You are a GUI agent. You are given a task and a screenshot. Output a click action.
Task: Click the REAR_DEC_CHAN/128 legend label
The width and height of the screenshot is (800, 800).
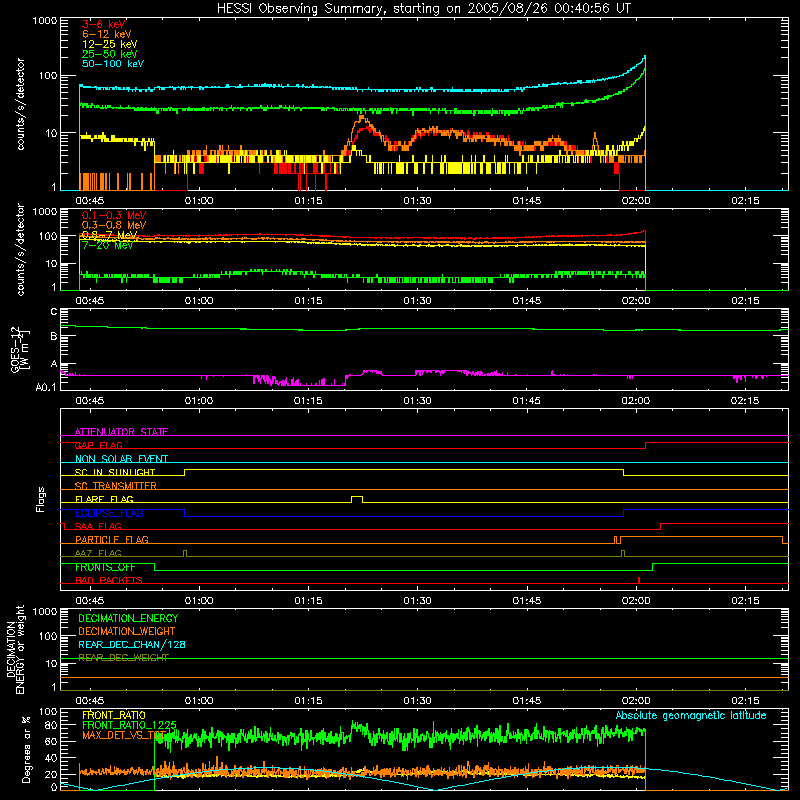pyautogui.click(x=132, y=644)
